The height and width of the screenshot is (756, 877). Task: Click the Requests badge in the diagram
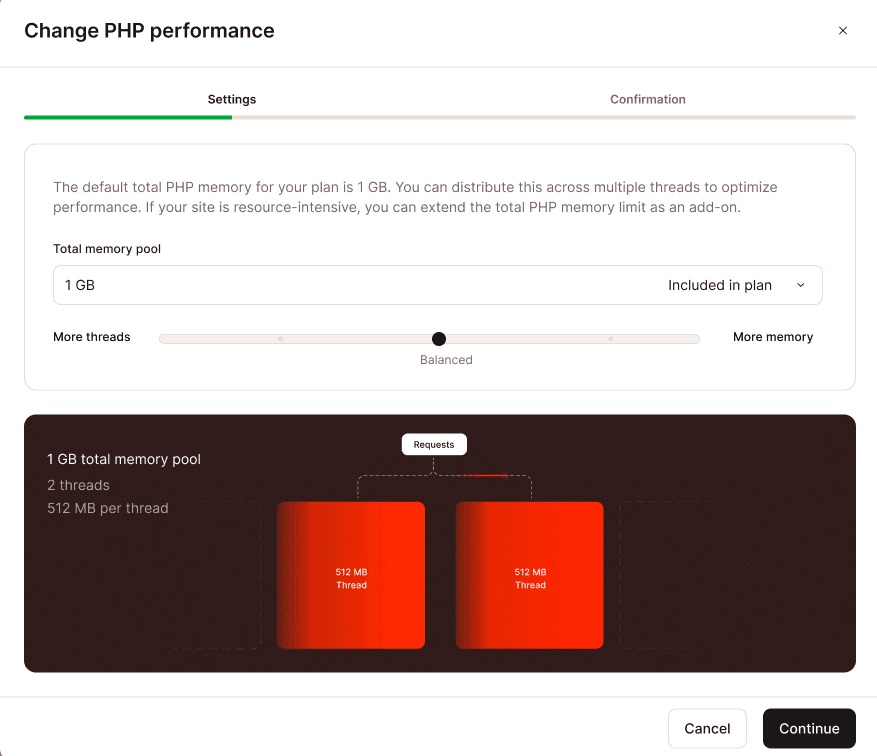[x=433, y=444]
